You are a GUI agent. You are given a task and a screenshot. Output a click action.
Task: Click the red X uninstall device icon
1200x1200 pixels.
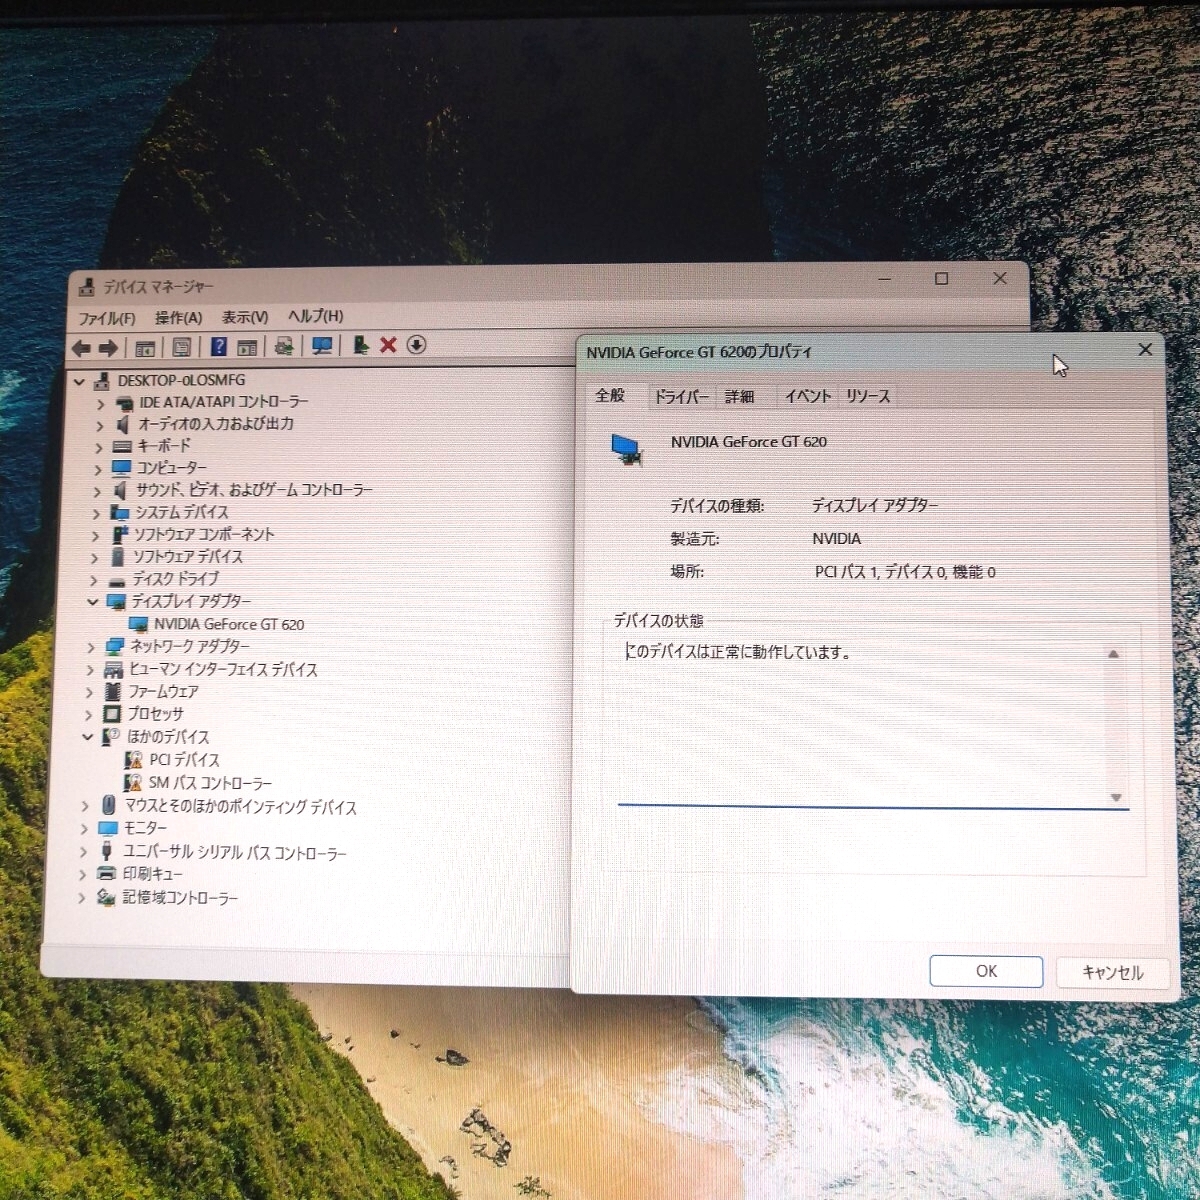[x=388, y=347]
